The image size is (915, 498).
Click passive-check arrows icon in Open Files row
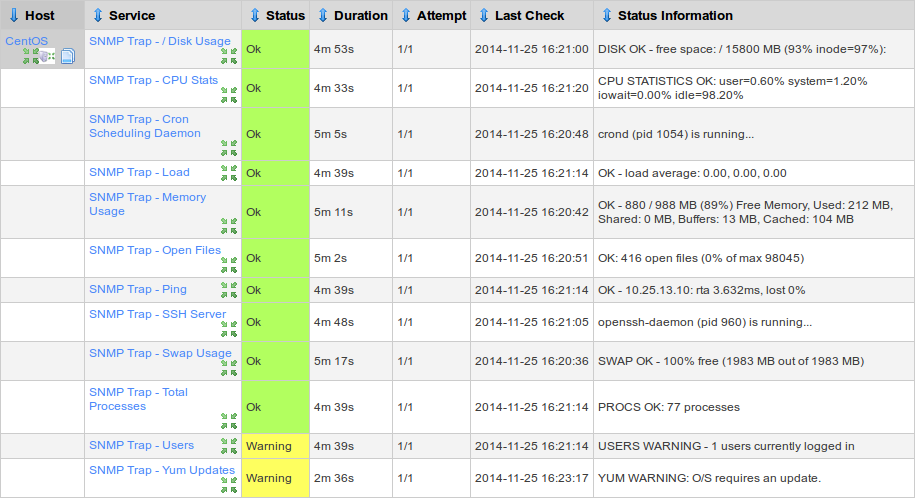(x=229, y=265)
